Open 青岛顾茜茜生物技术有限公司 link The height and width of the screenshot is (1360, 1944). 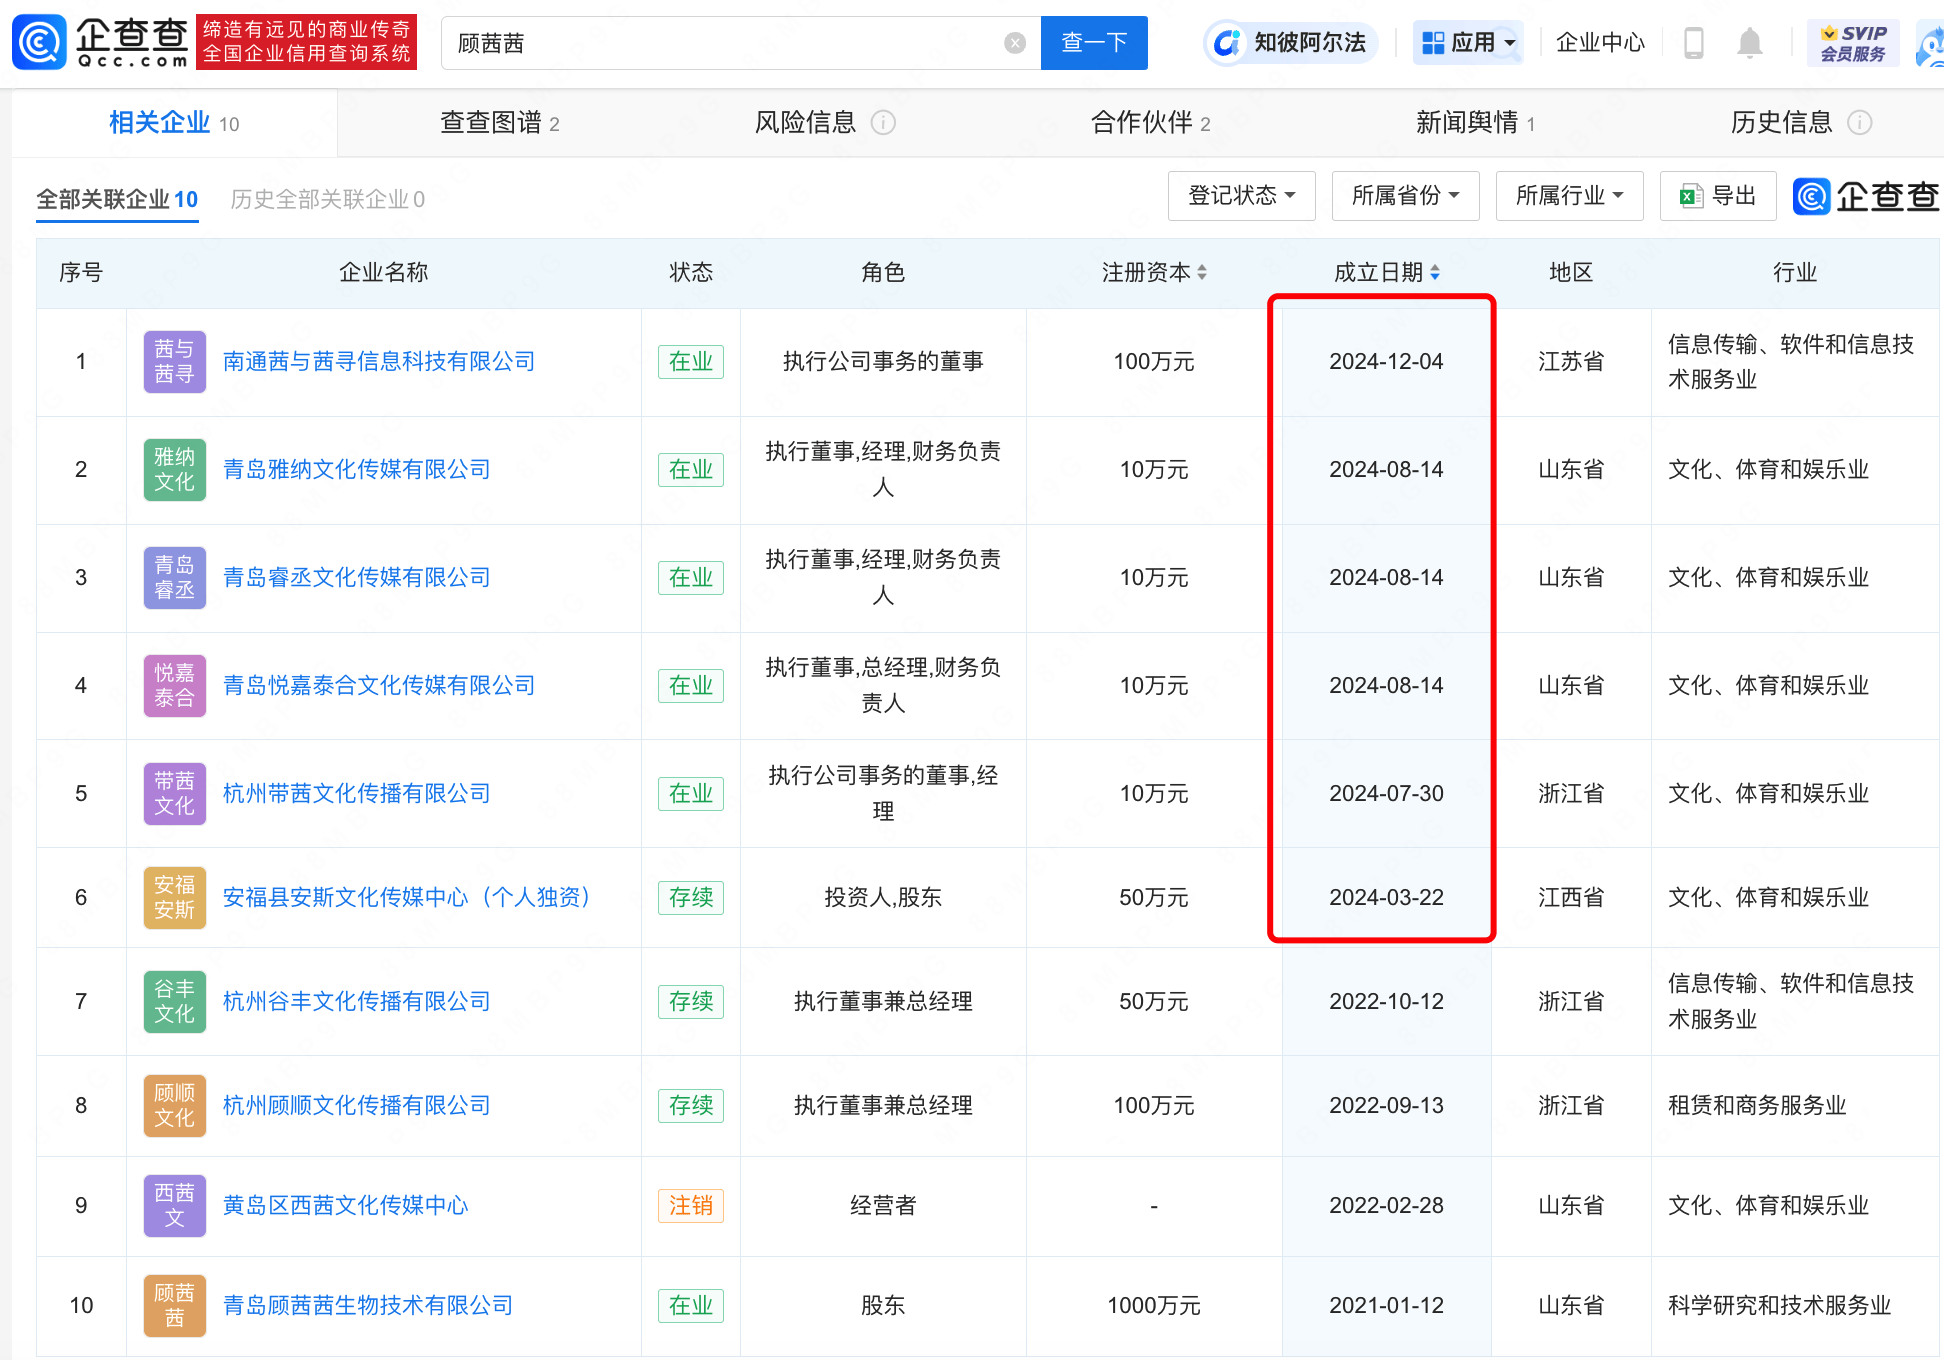click(x=368, y=1306)
